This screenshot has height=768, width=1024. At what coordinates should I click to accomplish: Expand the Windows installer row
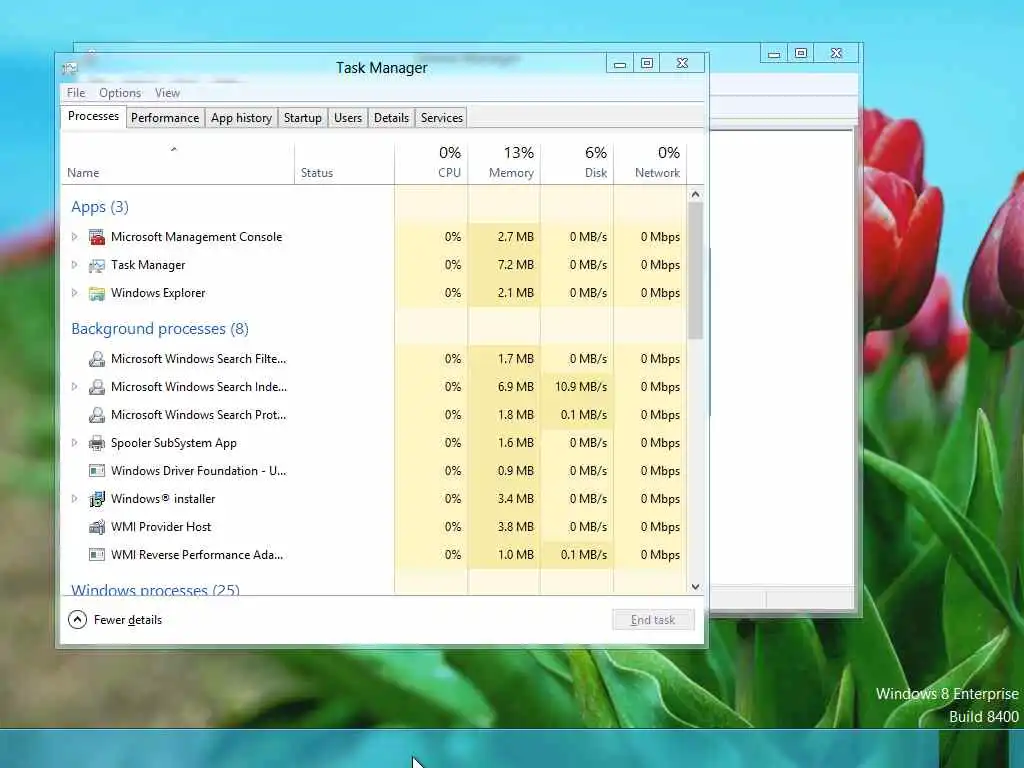[x=74, y=499]
